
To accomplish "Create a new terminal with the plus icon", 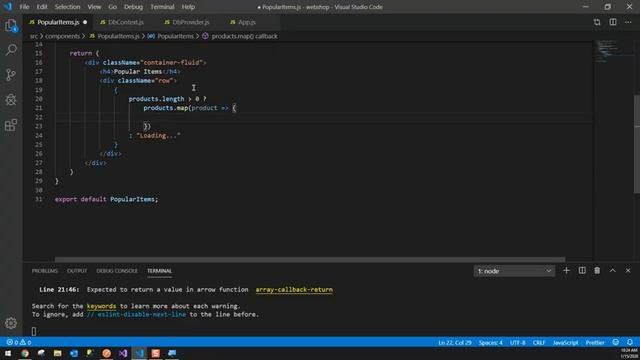I will pos(566,271).
